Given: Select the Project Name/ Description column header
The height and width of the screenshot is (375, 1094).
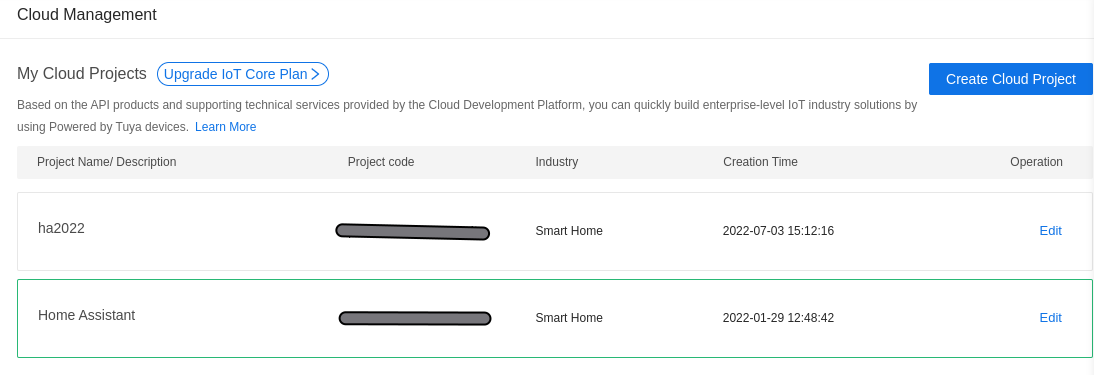Looking at the screenshot, I should tap(107, 162).
